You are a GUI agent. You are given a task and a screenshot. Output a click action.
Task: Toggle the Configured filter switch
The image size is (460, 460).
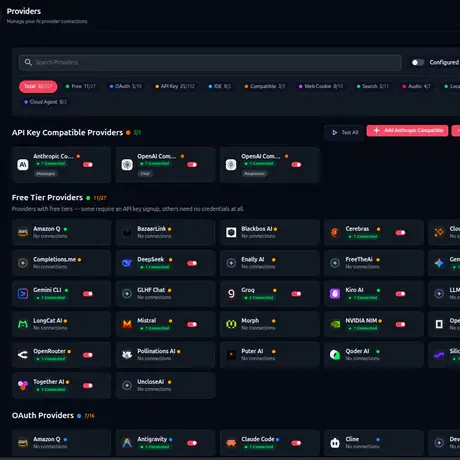pyautogui.click(x=418, y=62)
